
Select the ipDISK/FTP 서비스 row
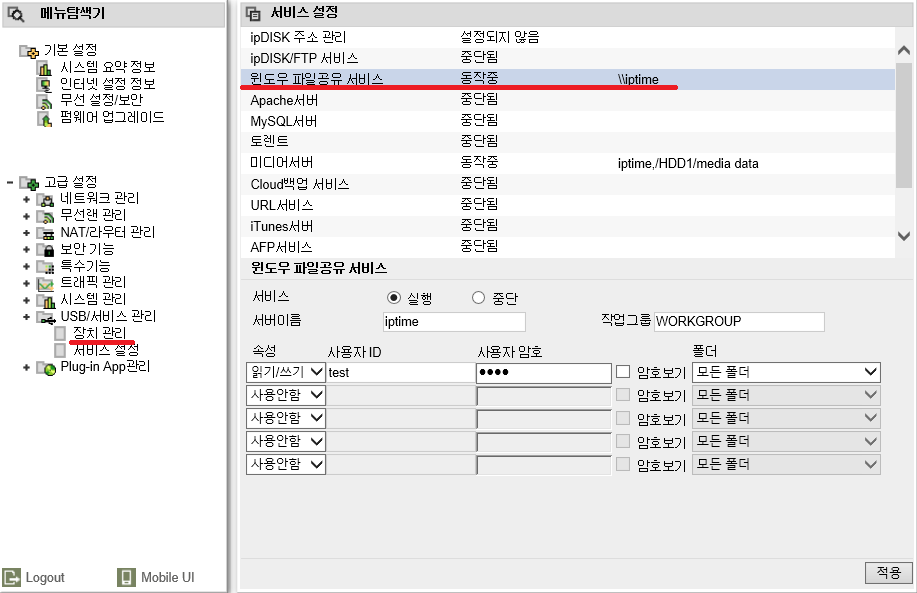pos(568,58)
